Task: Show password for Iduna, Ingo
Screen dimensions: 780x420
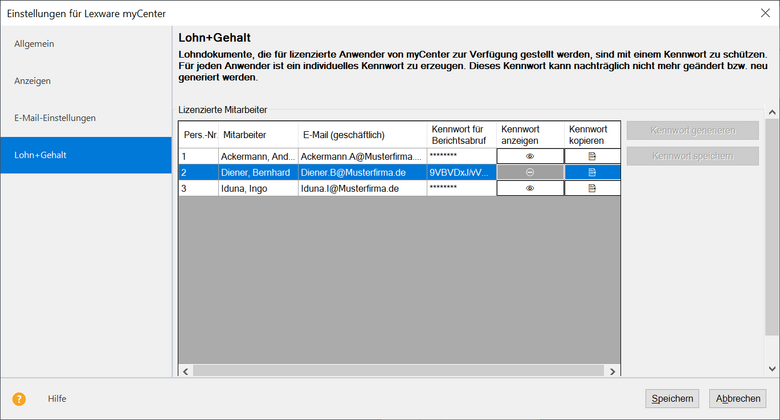Action: 530,188
